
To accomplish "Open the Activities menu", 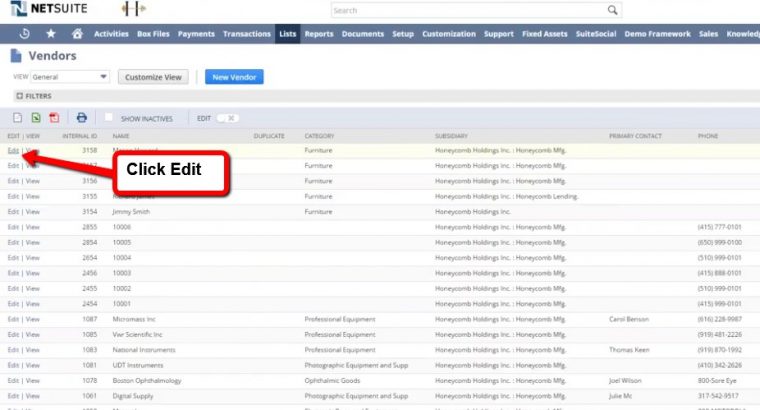I will (x=111, y=33).
